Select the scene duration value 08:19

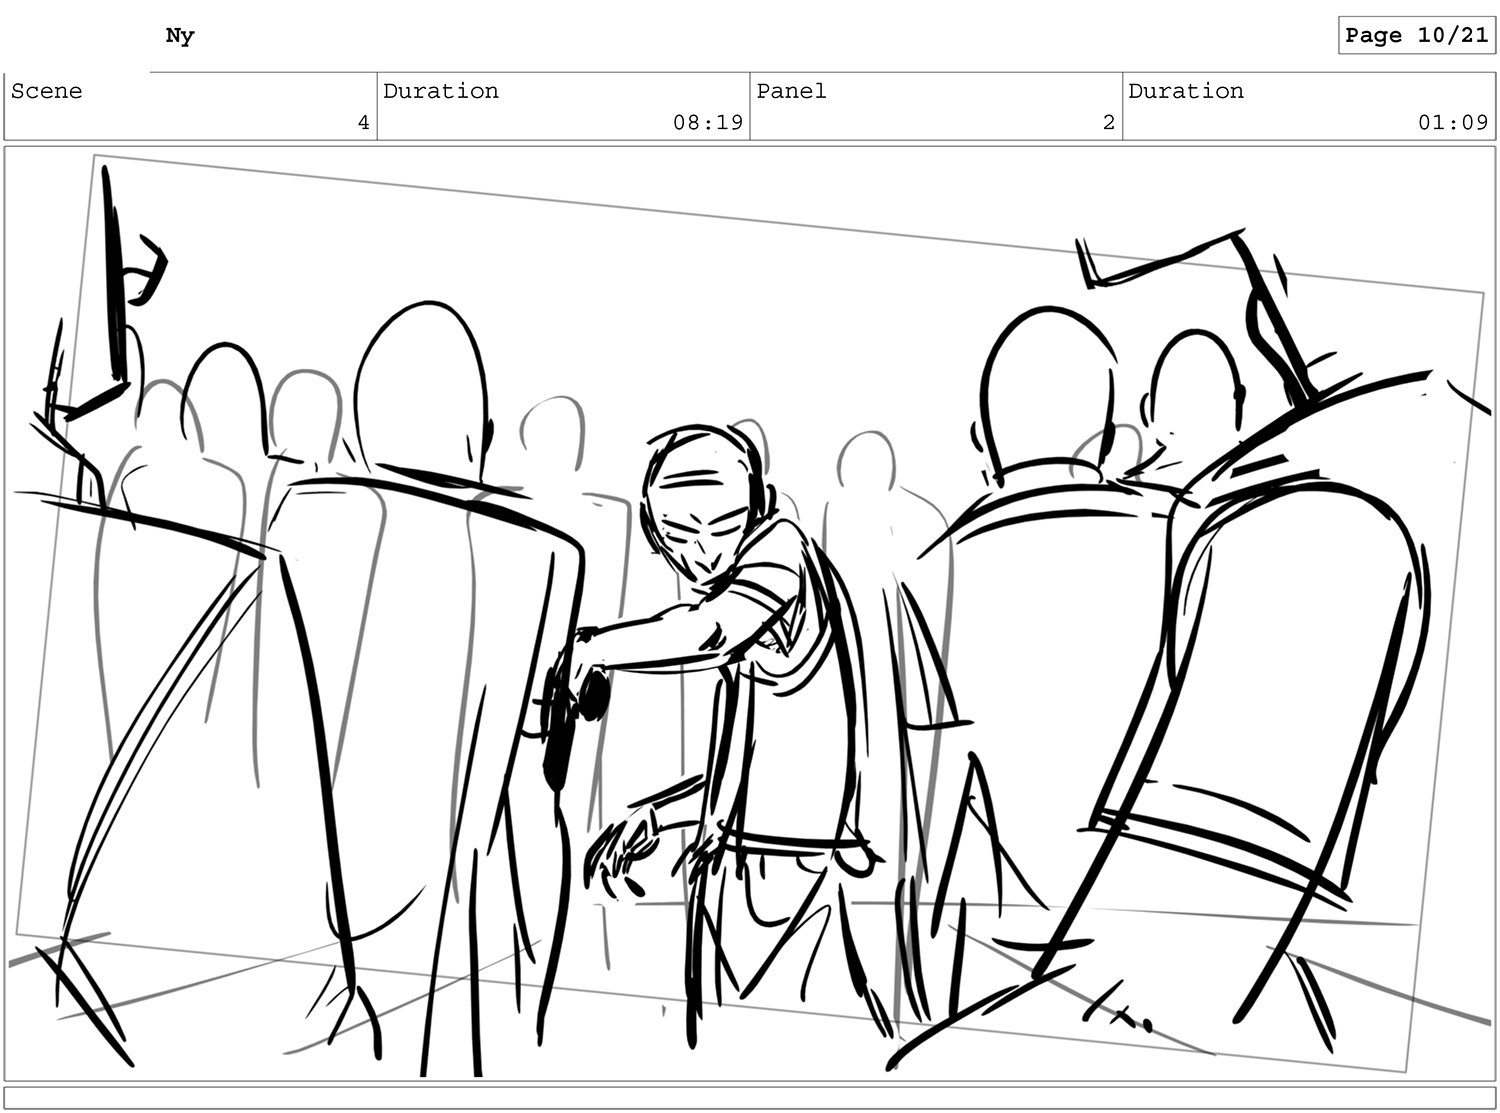tap(707, 123)
